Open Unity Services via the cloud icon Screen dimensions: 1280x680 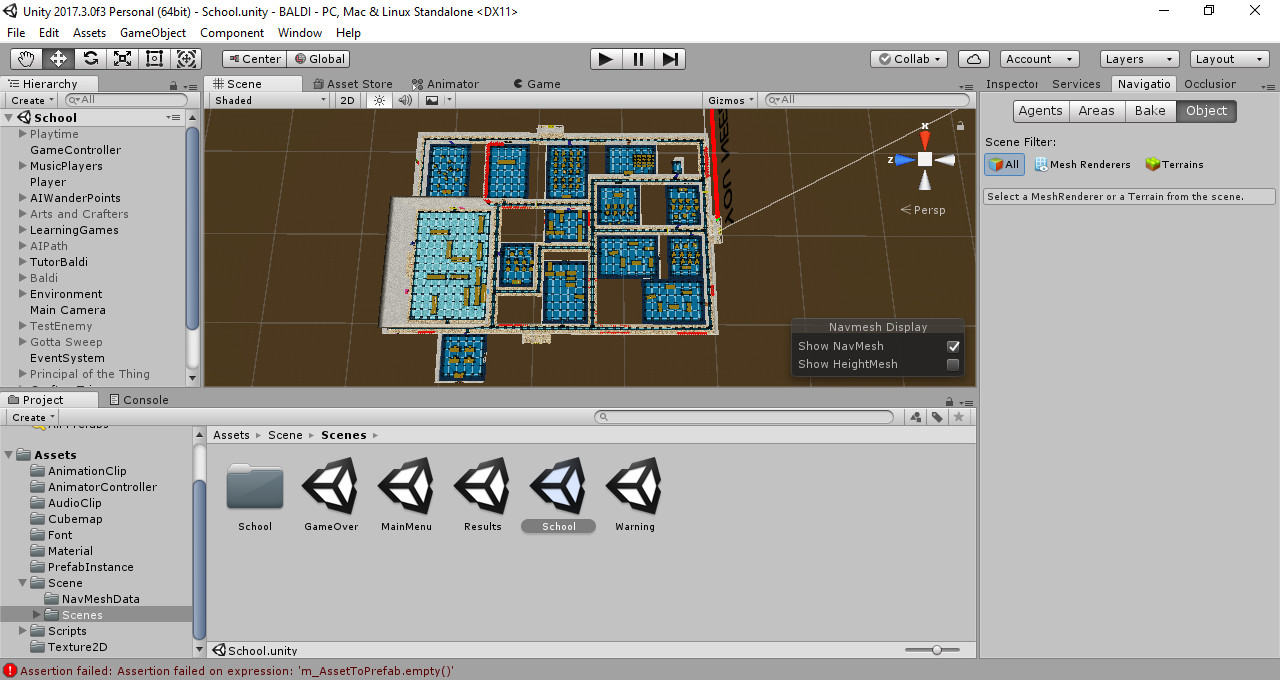pos(973,59)
